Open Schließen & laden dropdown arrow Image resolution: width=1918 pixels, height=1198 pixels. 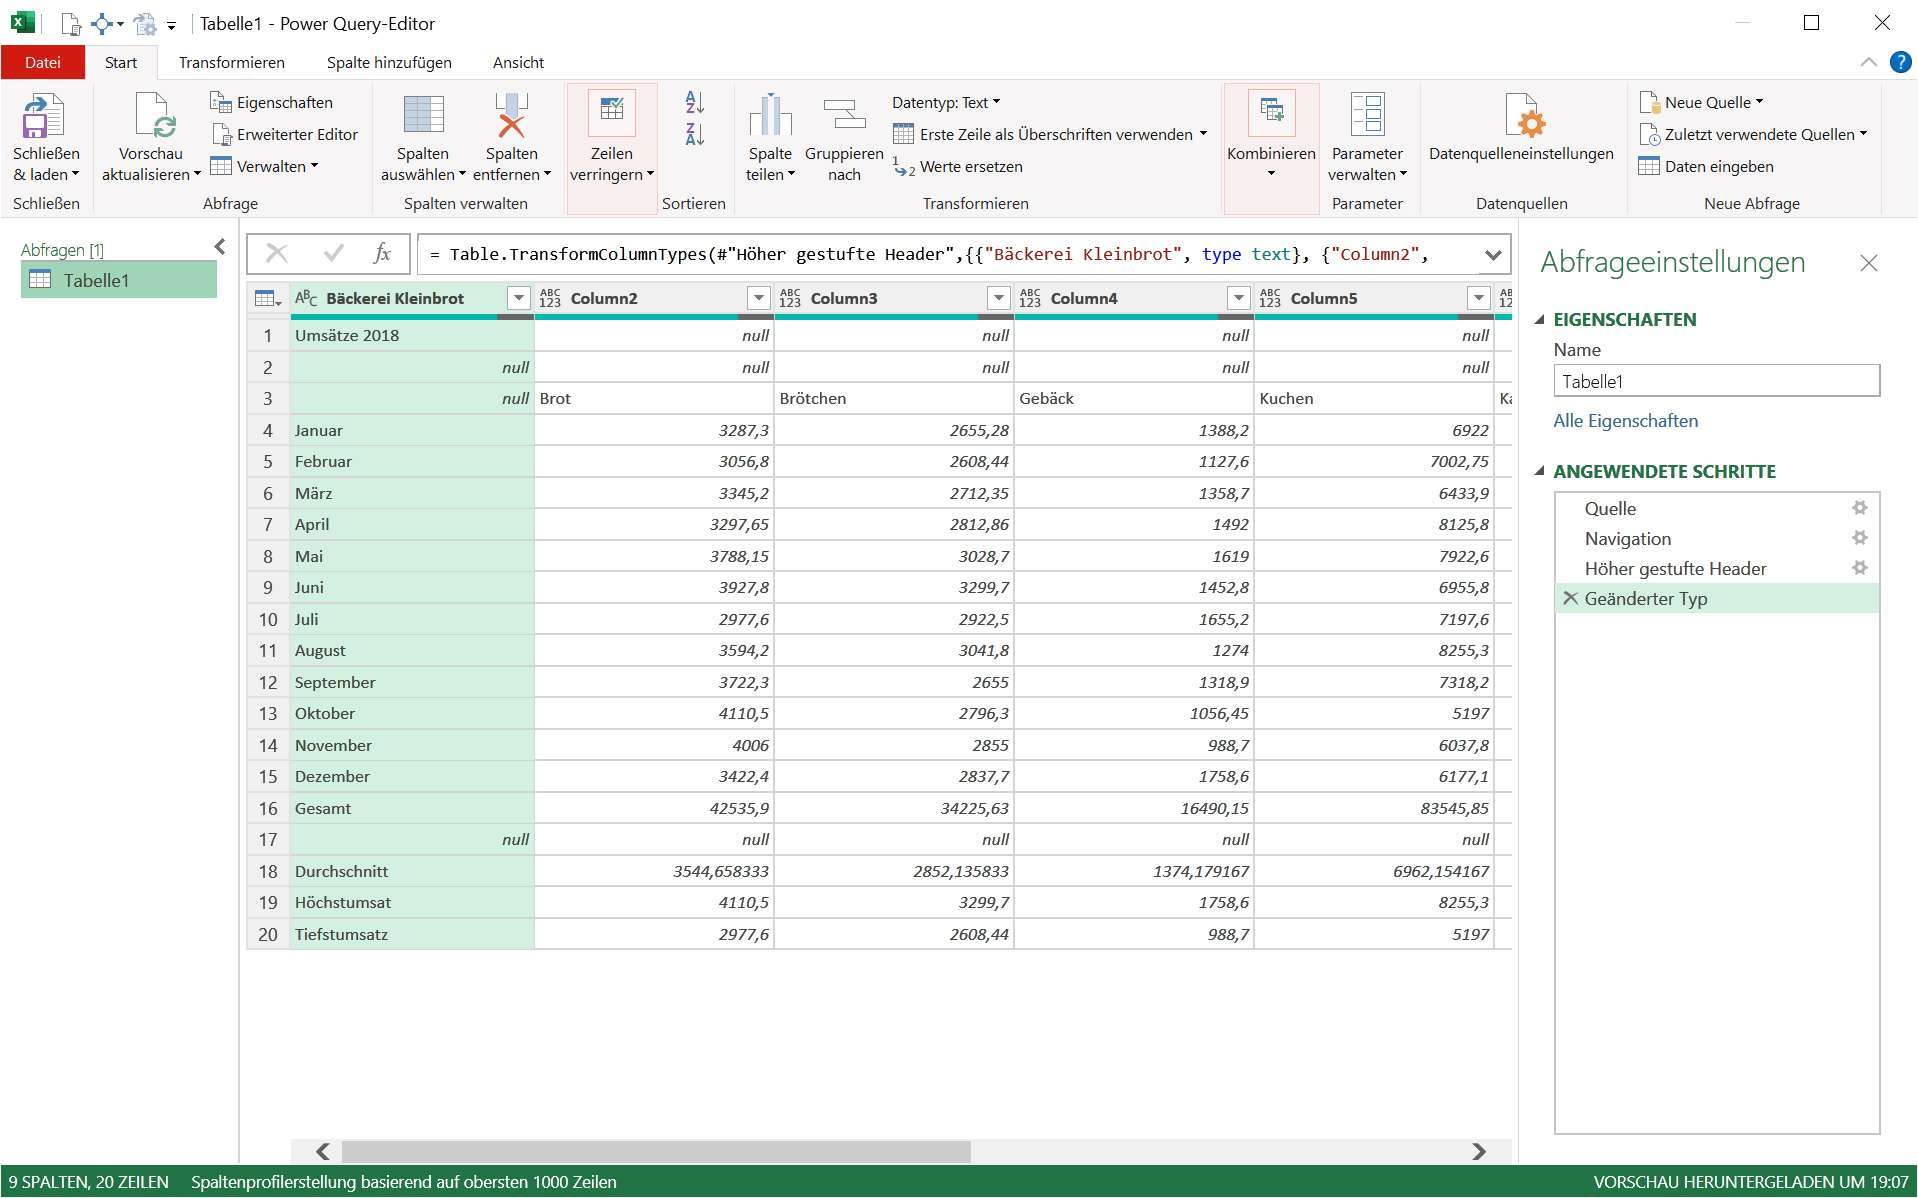pos(75,174)
